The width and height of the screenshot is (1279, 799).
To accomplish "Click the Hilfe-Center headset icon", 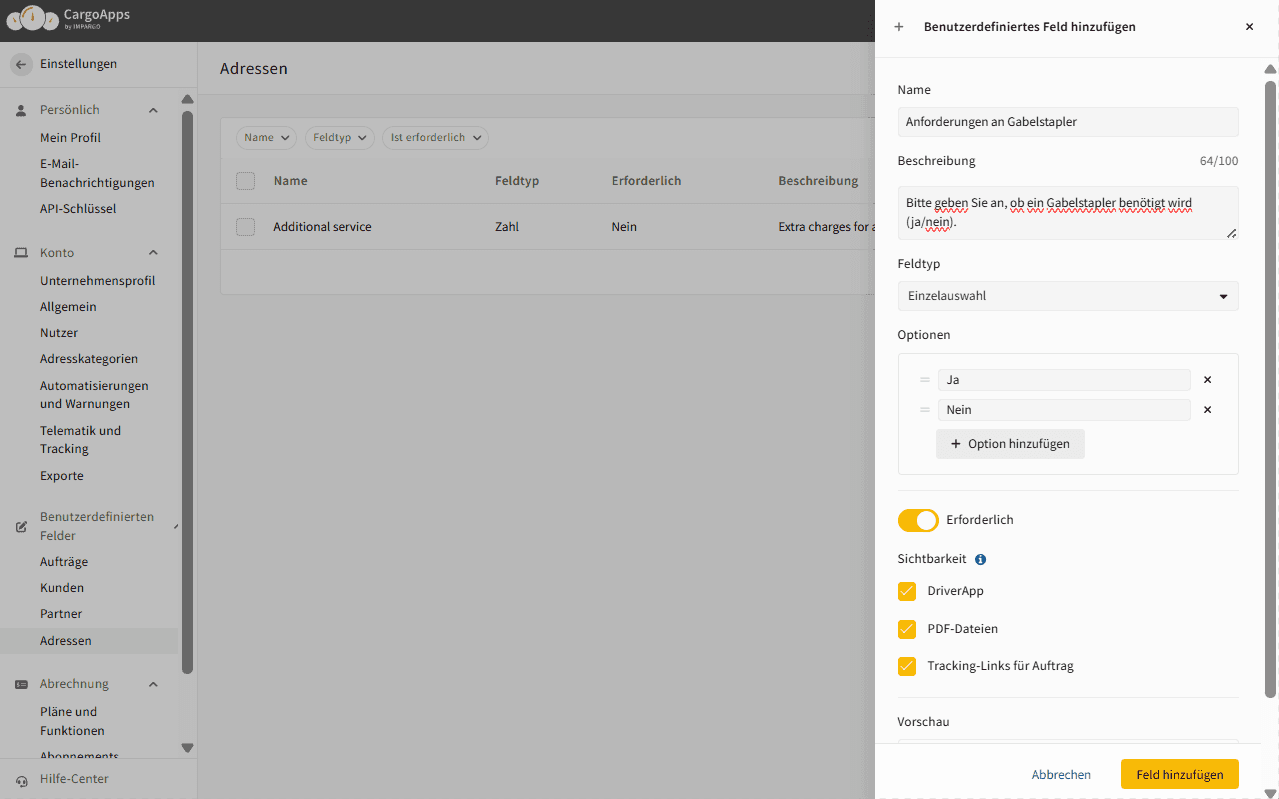I will coord(22,780).
